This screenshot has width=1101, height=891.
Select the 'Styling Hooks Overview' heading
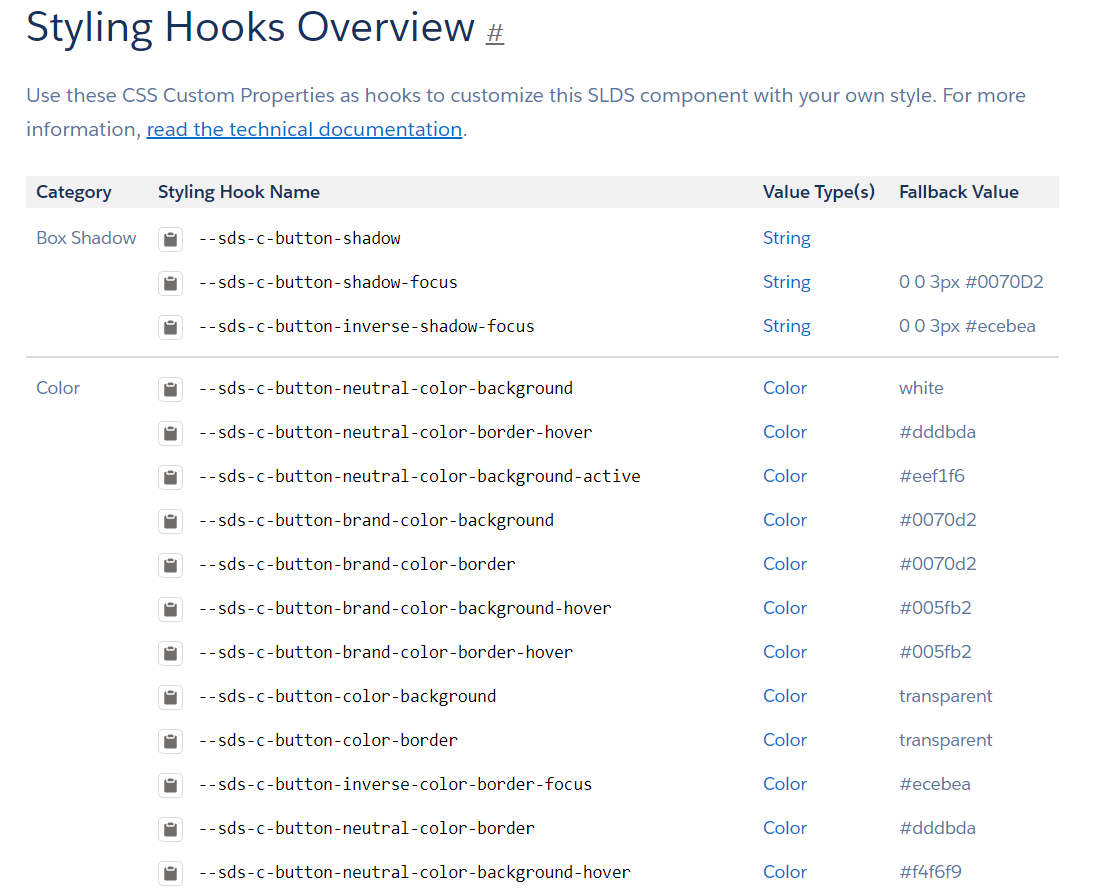251,28
